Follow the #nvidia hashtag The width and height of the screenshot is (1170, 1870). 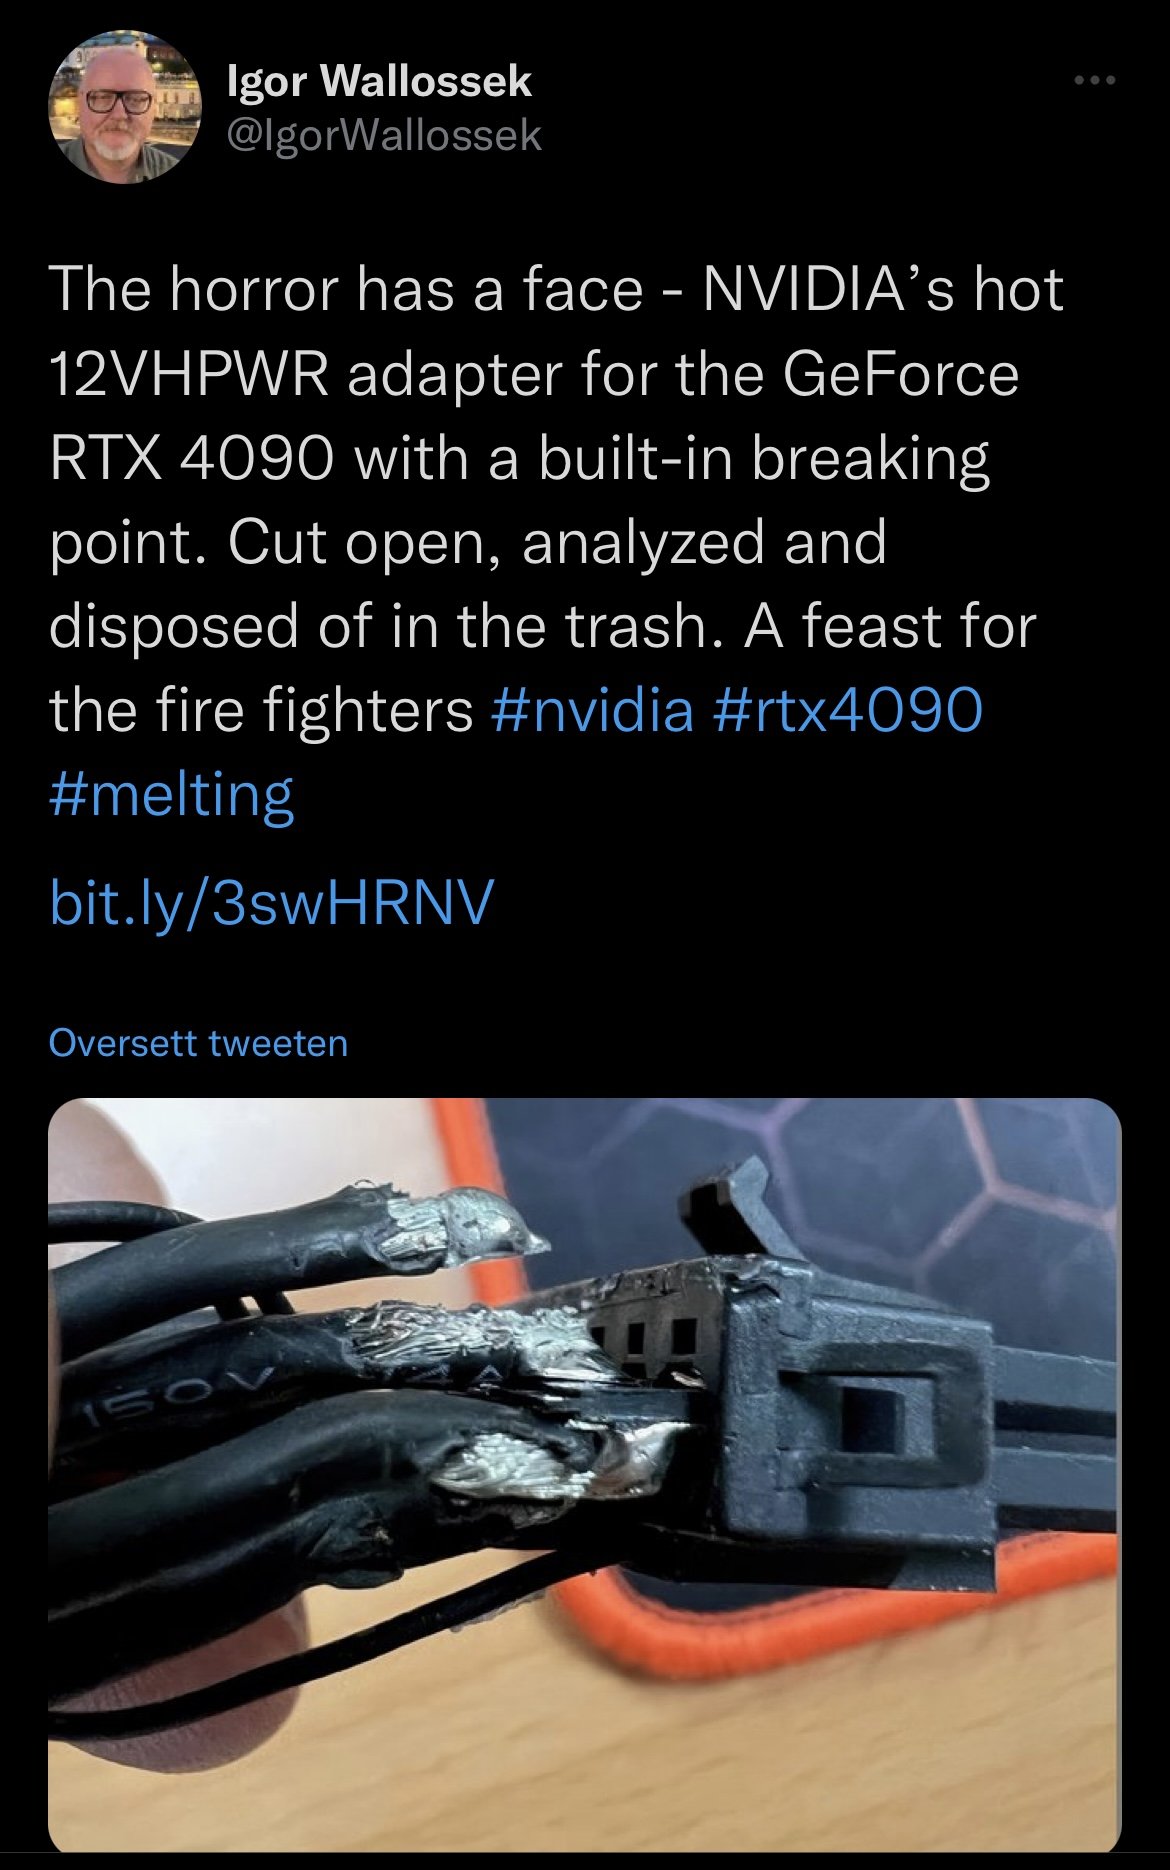[593, 709]
